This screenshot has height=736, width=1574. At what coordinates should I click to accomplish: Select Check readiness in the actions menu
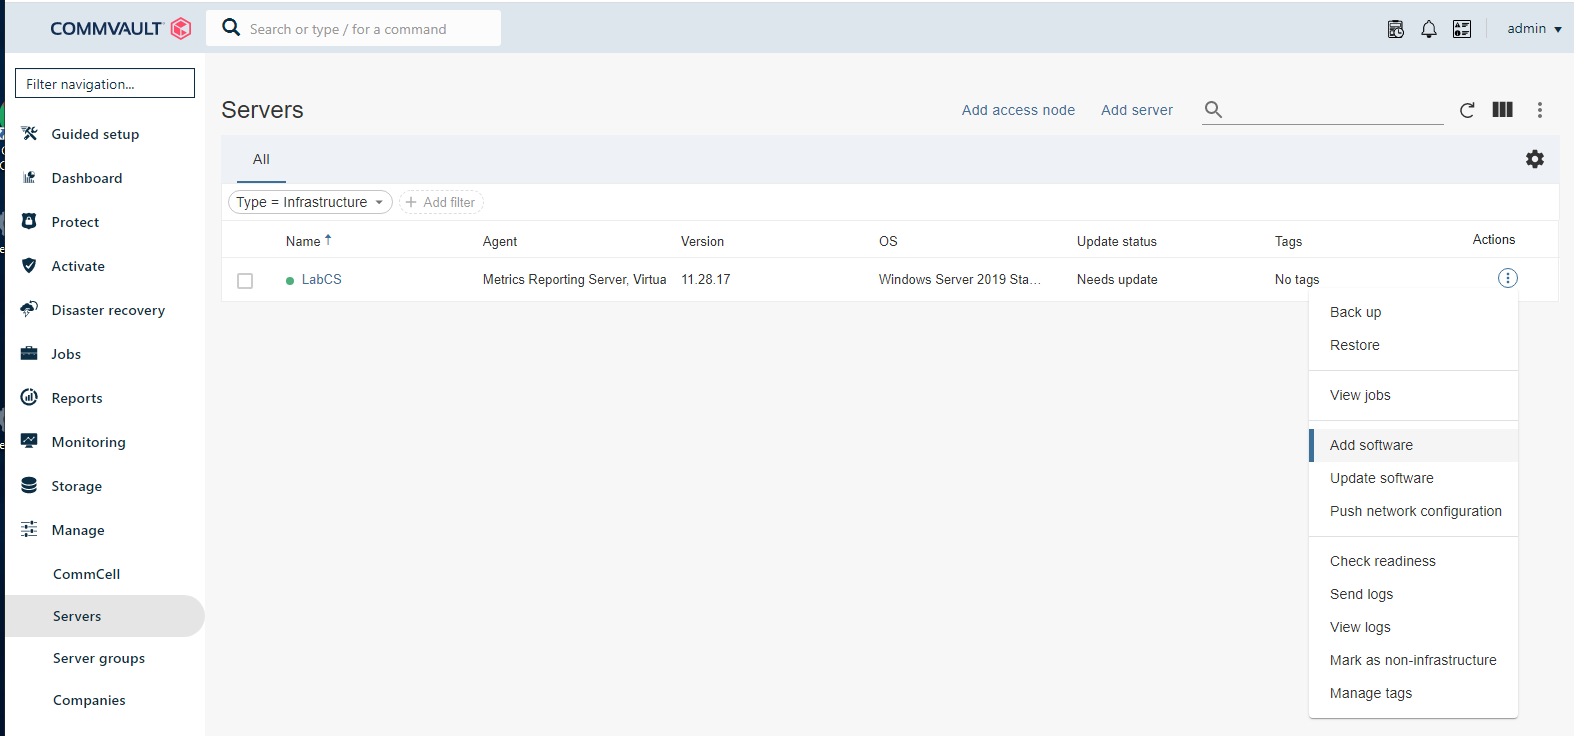[x=1382, y=561]
